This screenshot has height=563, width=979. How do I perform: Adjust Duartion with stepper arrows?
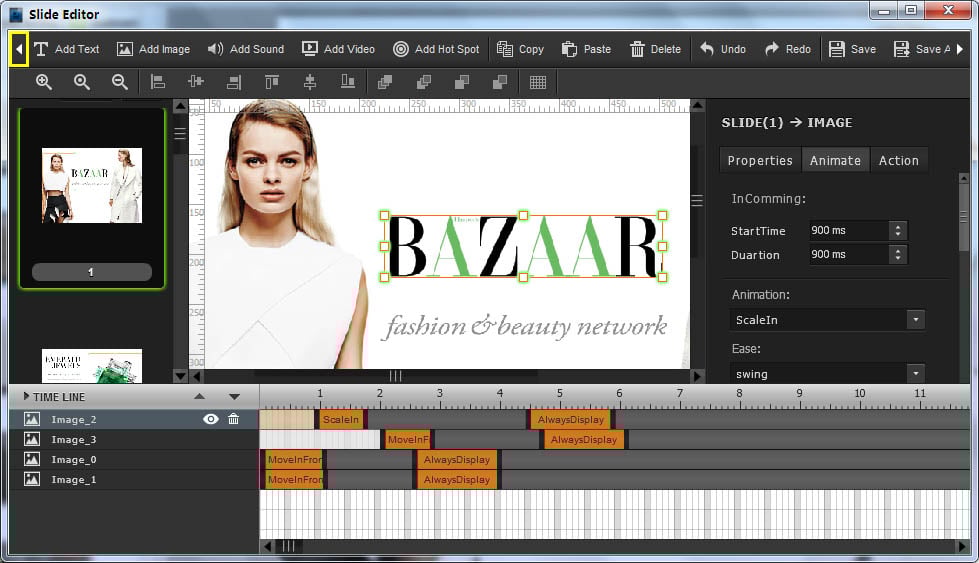[x=898, y=255]
